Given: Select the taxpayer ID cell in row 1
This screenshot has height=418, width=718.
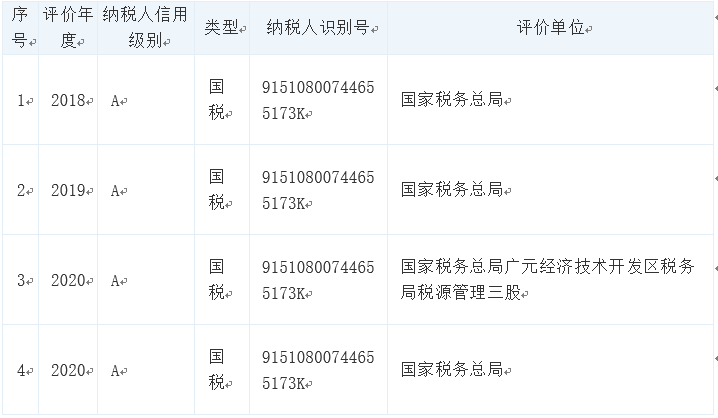Looking at the screenshot, I should 317,100.
